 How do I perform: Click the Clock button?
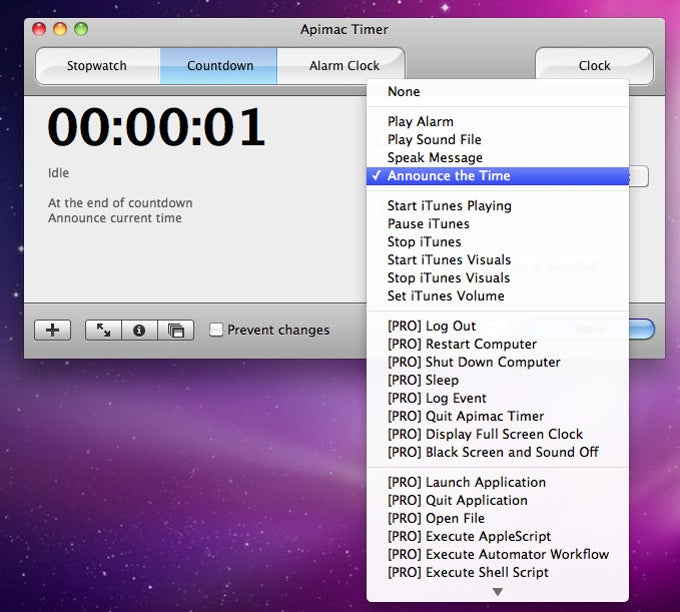tap(594, 66)
